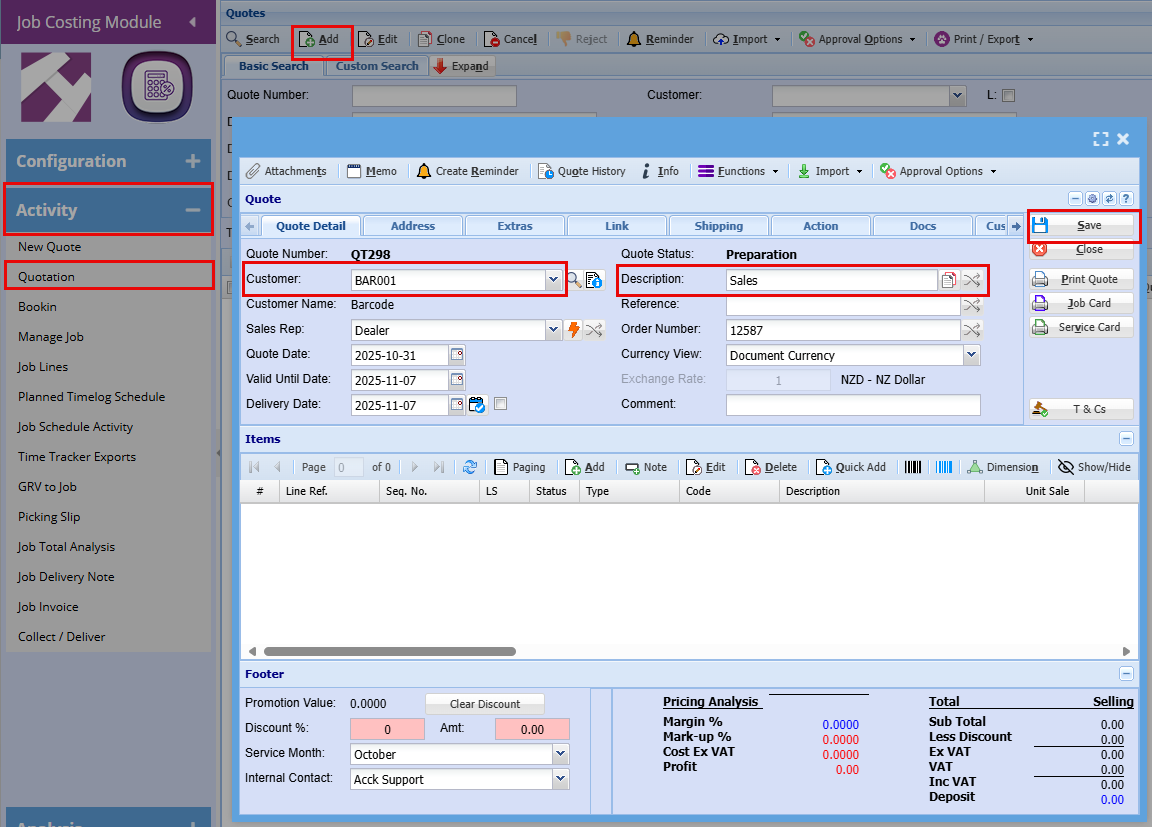The image size is (1152, 827).
Task: Open the Customer dropdown list
Action: (x=554, y=280)
